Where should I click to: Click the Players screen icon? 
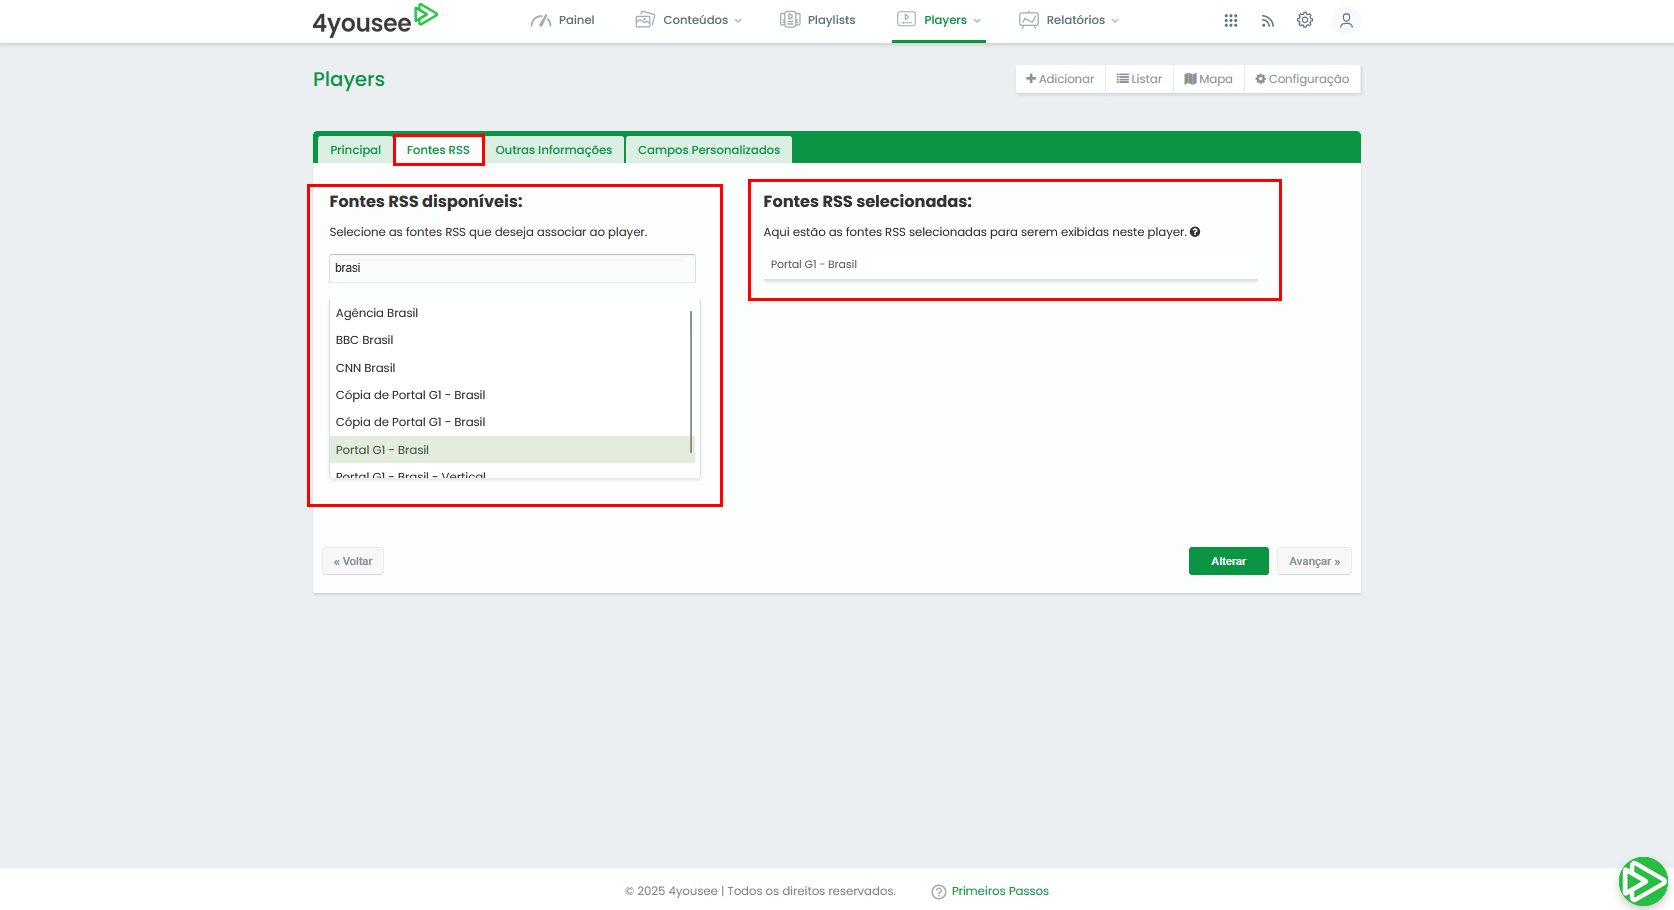point(906,19)
